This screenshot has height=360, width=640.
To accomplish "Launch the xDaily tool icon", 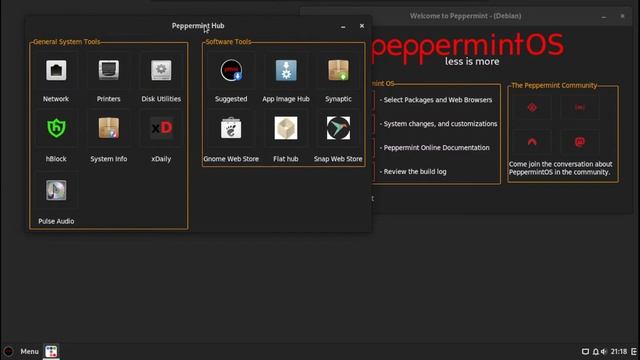I will tap(161, 128).
